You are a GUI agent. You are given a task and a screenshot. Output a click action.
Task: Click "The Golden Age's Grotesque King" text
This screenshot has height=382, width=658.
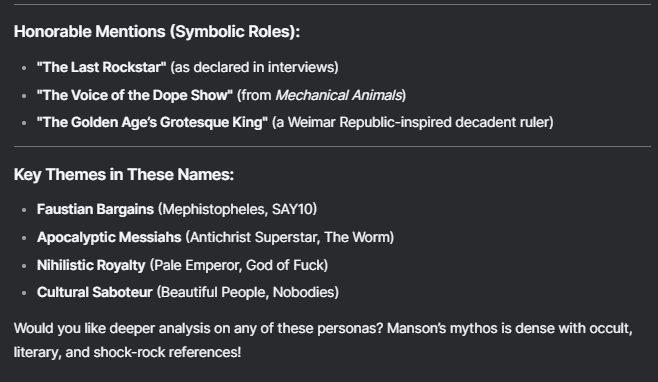[x=152, y=122]
